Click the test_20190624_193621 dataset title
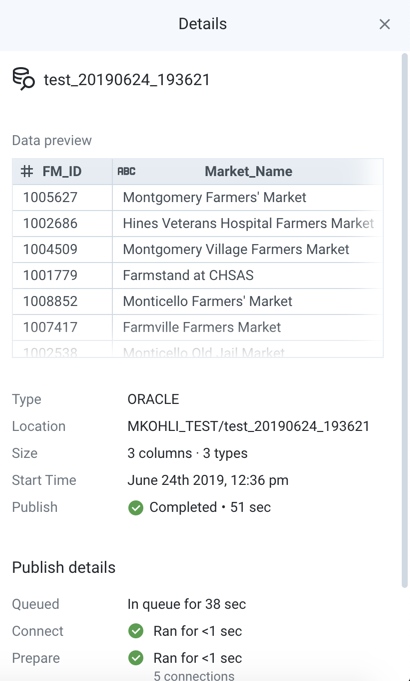 pos(127,80)
